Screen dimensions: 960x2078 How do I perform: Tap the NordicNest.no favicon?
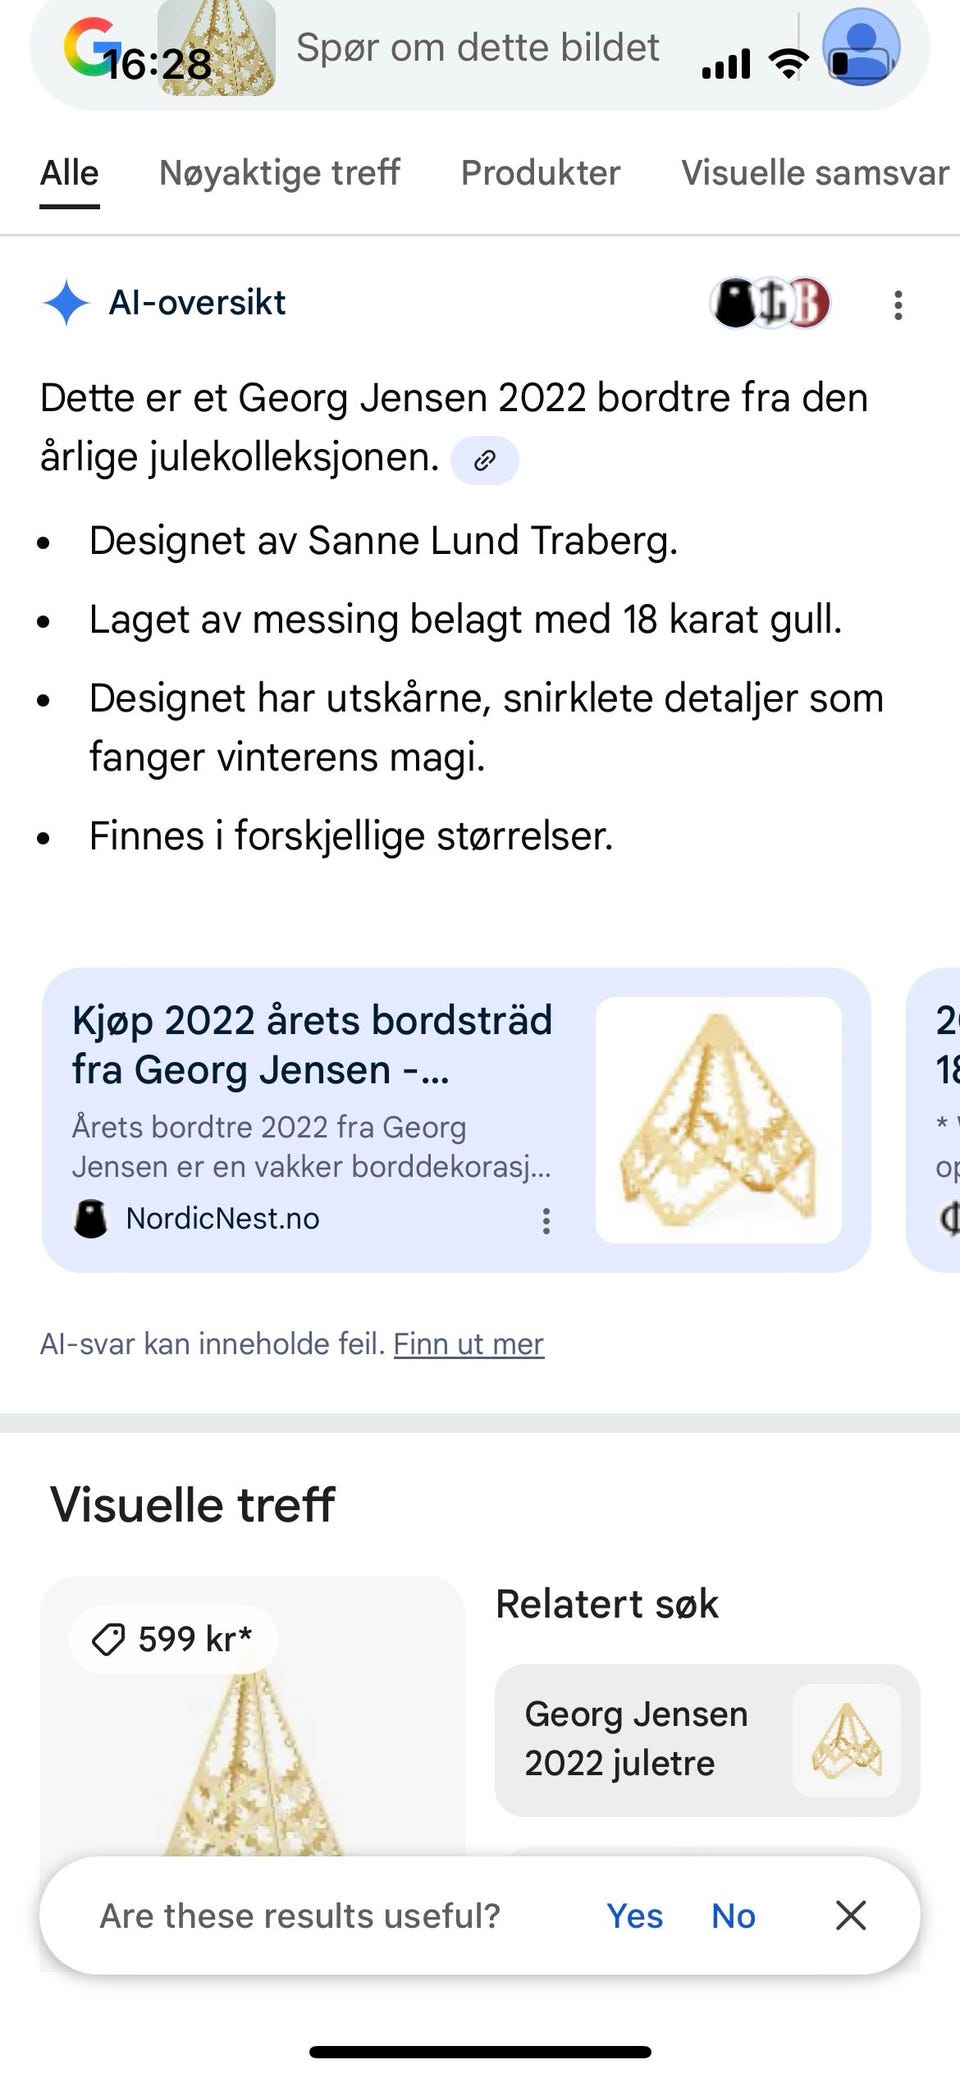point(91,1219)
